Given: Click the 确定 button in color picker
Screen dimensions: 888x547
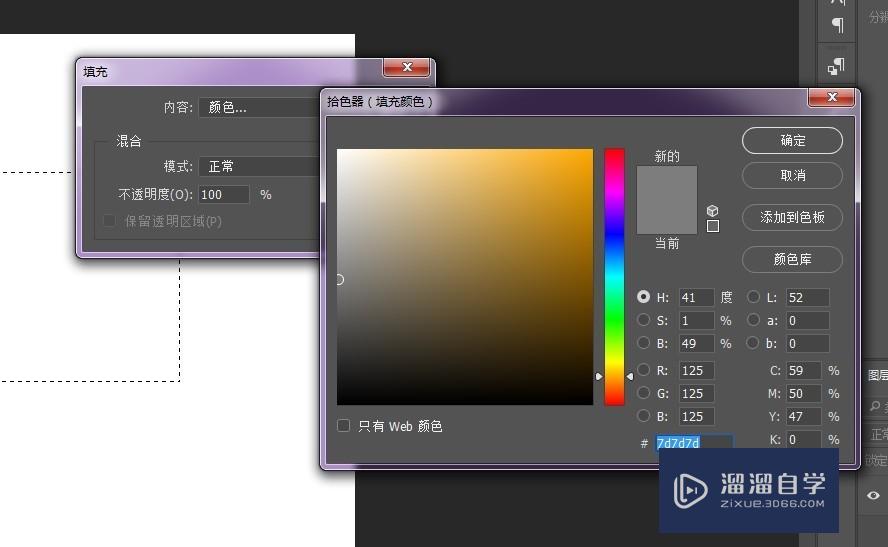Looking at the screenshot, I should point(792,140).
